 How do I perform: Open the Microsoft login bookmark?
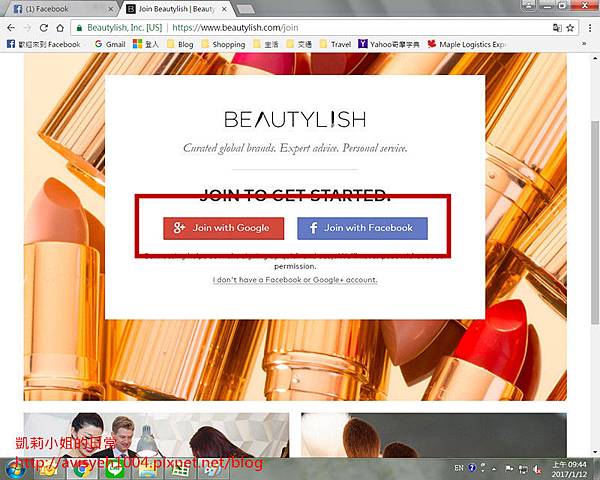pos(146,44)
